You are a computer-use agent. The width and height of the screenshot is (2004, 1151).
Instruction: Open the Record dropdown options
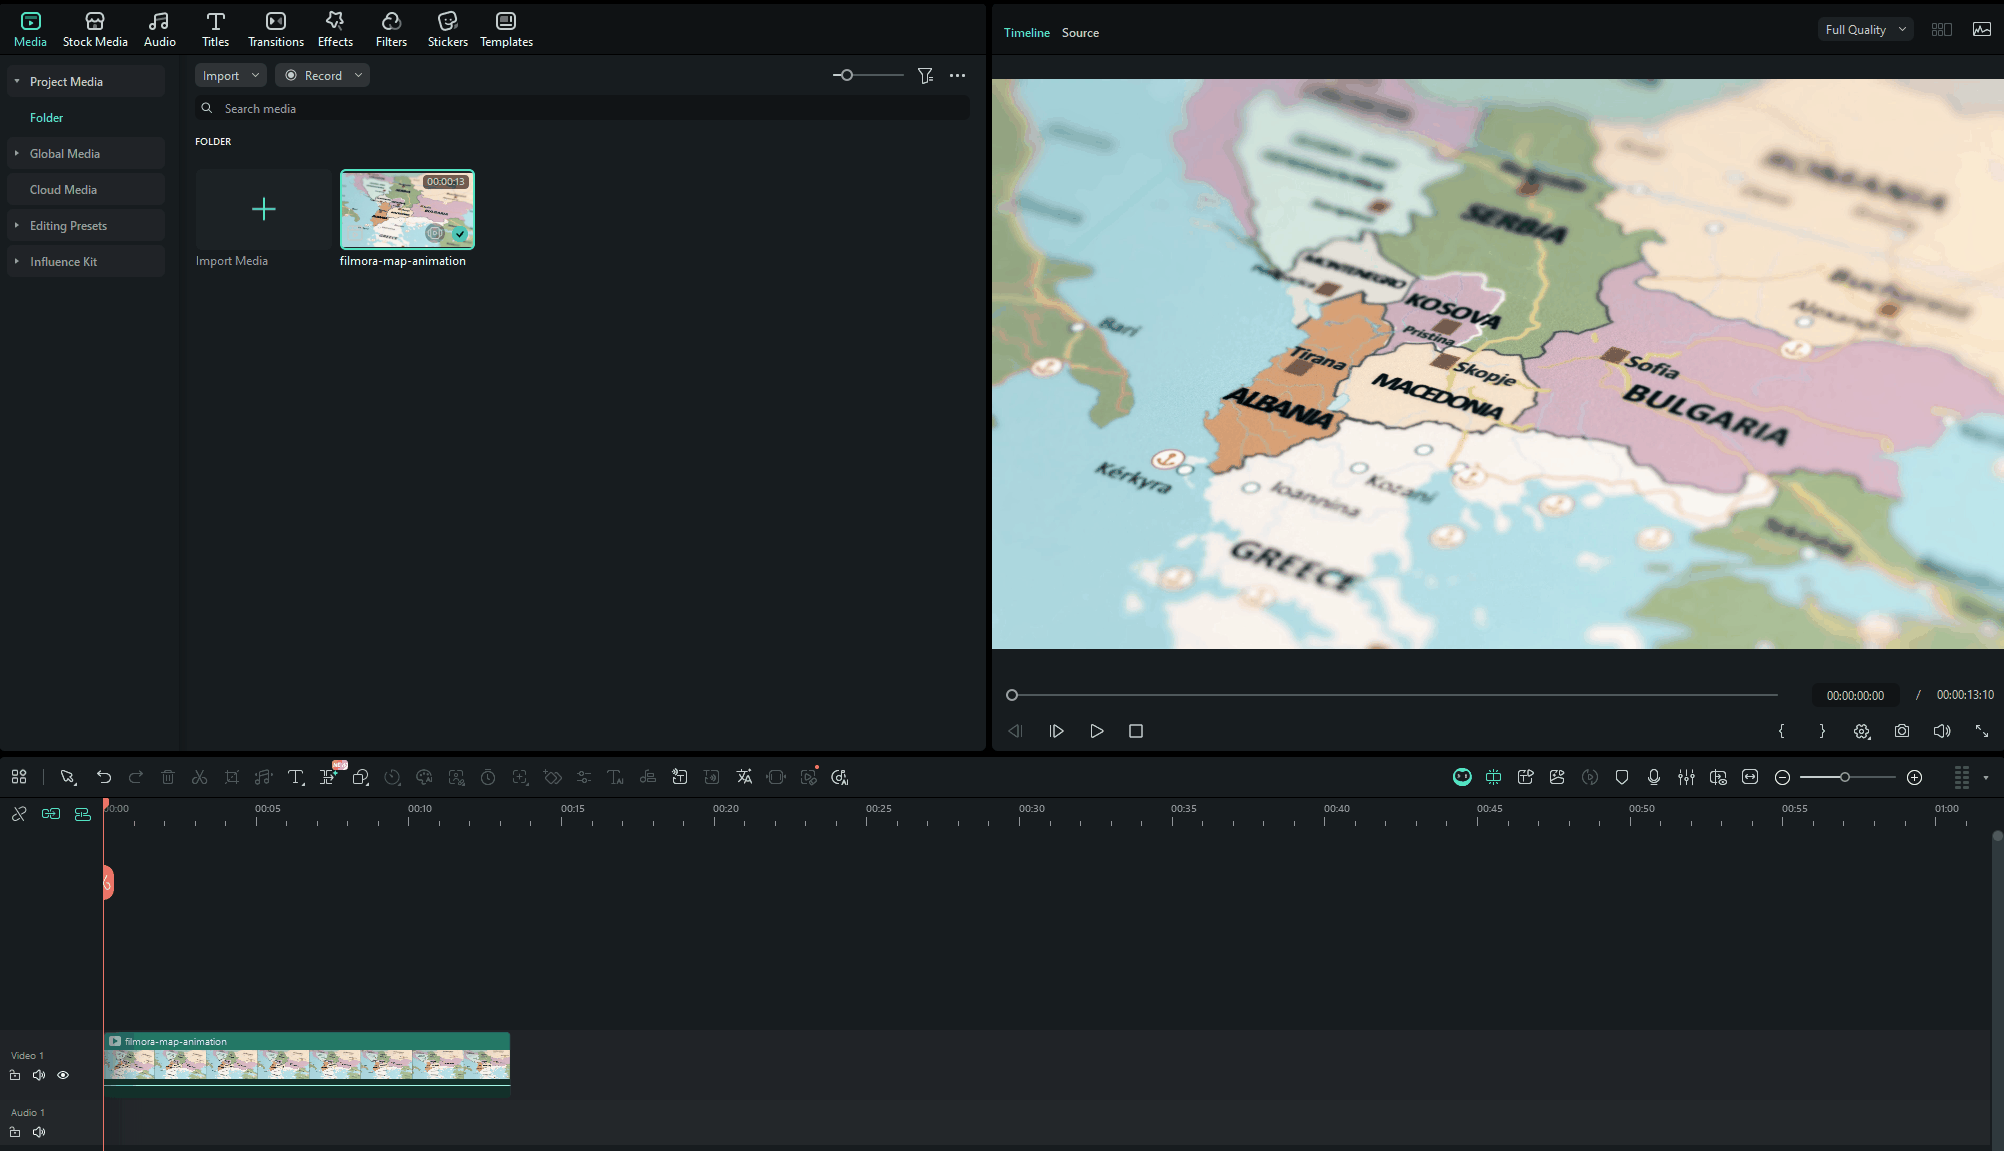click(x=358, y=75)
